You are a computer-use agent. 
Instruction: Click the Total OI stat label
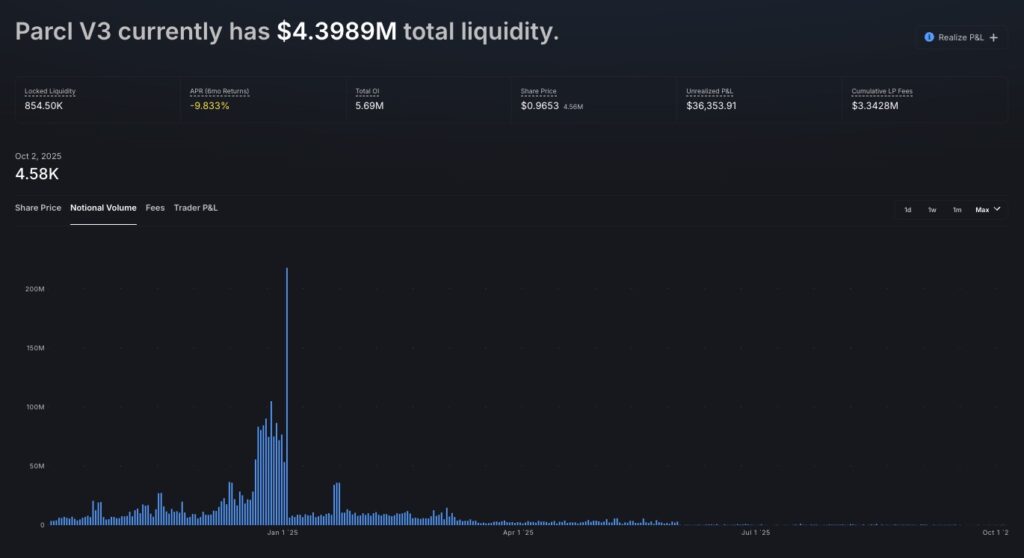[367, 91]
